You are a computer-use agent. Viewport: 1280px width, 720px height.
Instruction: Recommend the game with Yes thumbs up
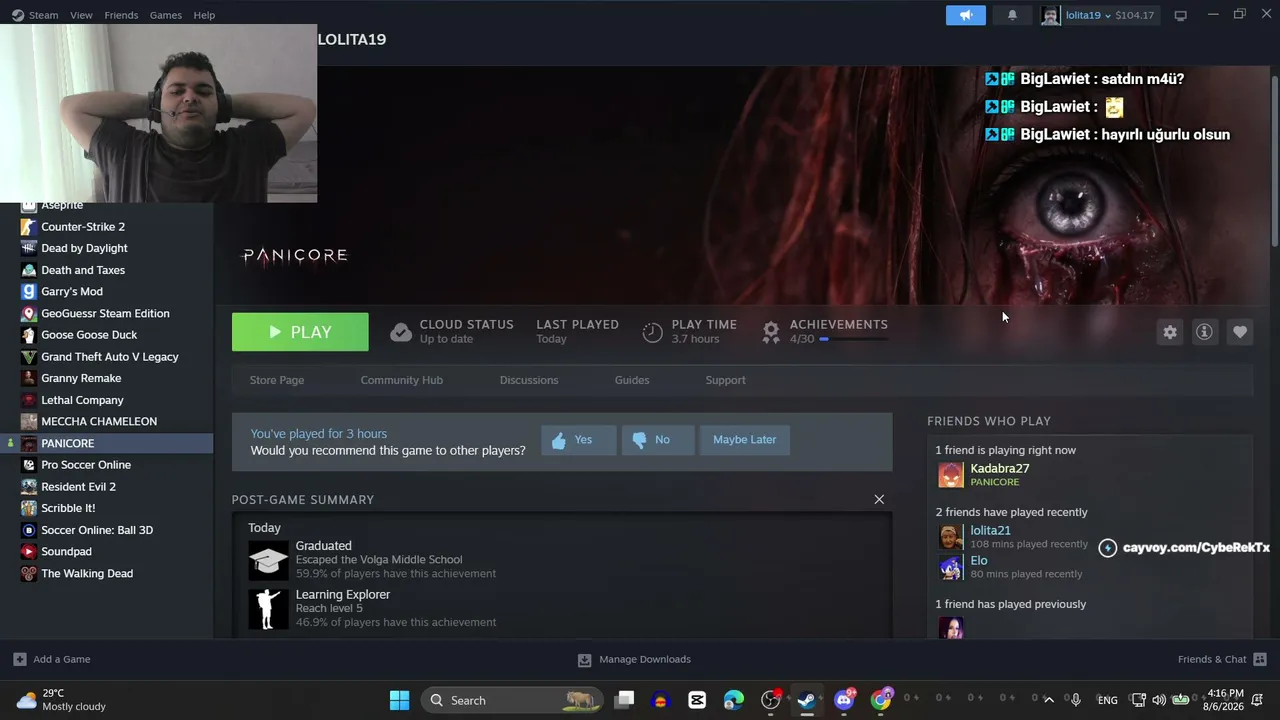point(578,440)
